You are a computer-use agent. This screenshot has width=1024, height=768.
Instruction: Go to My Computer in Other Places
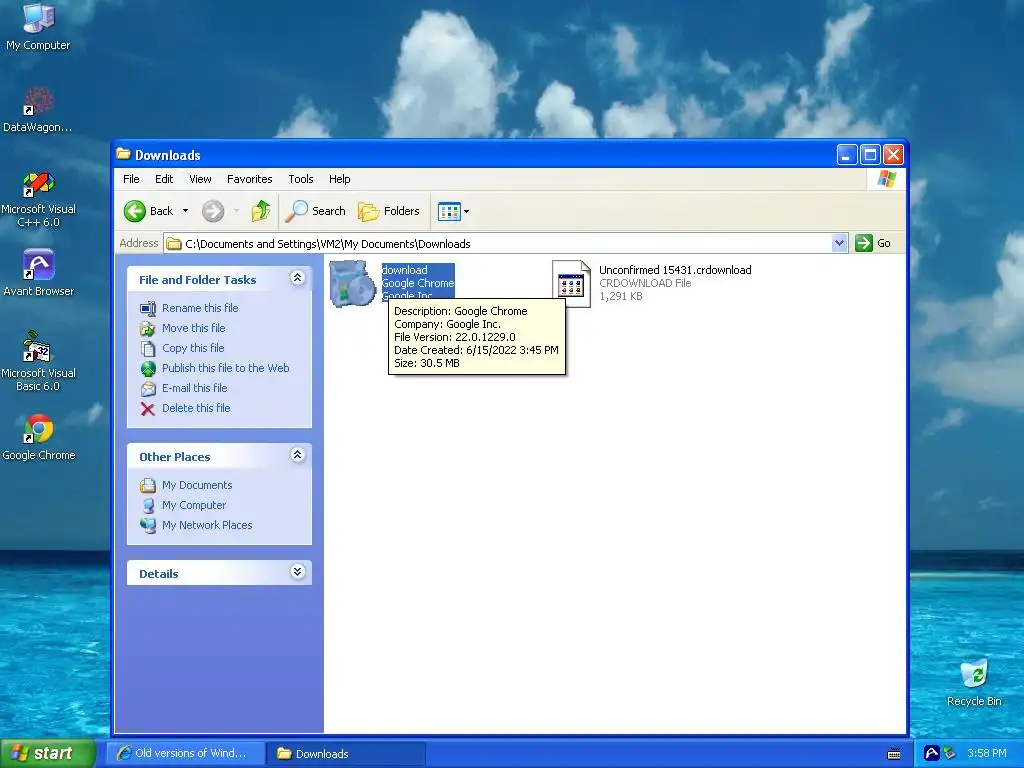click(x=194, y=505)
